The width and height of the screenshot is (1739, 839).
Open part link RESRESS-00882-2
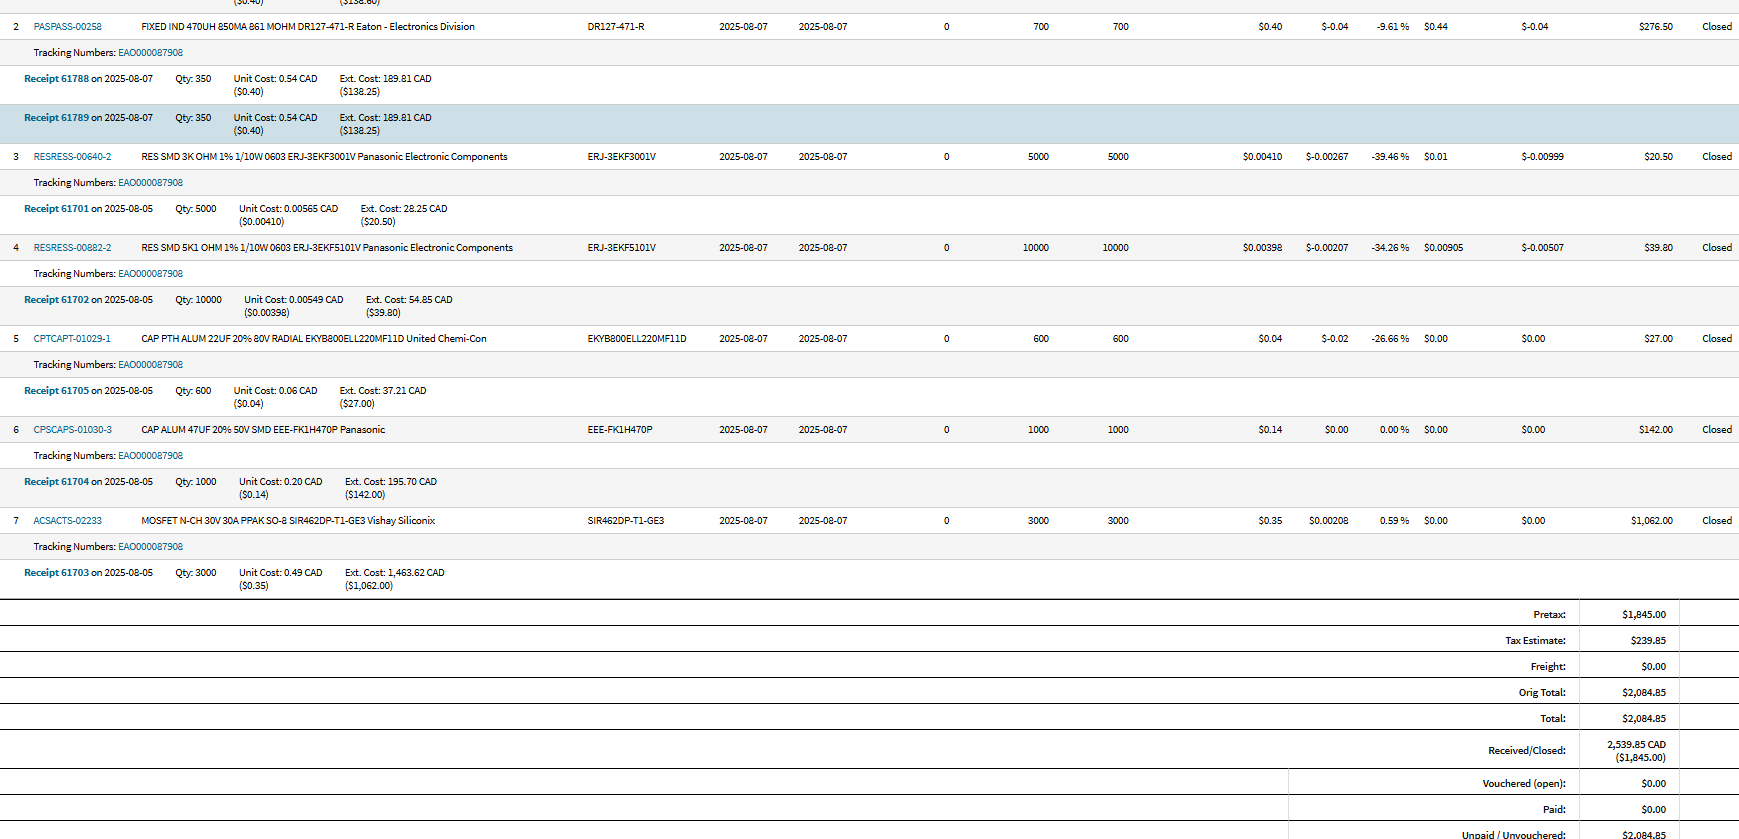[72, 248]
